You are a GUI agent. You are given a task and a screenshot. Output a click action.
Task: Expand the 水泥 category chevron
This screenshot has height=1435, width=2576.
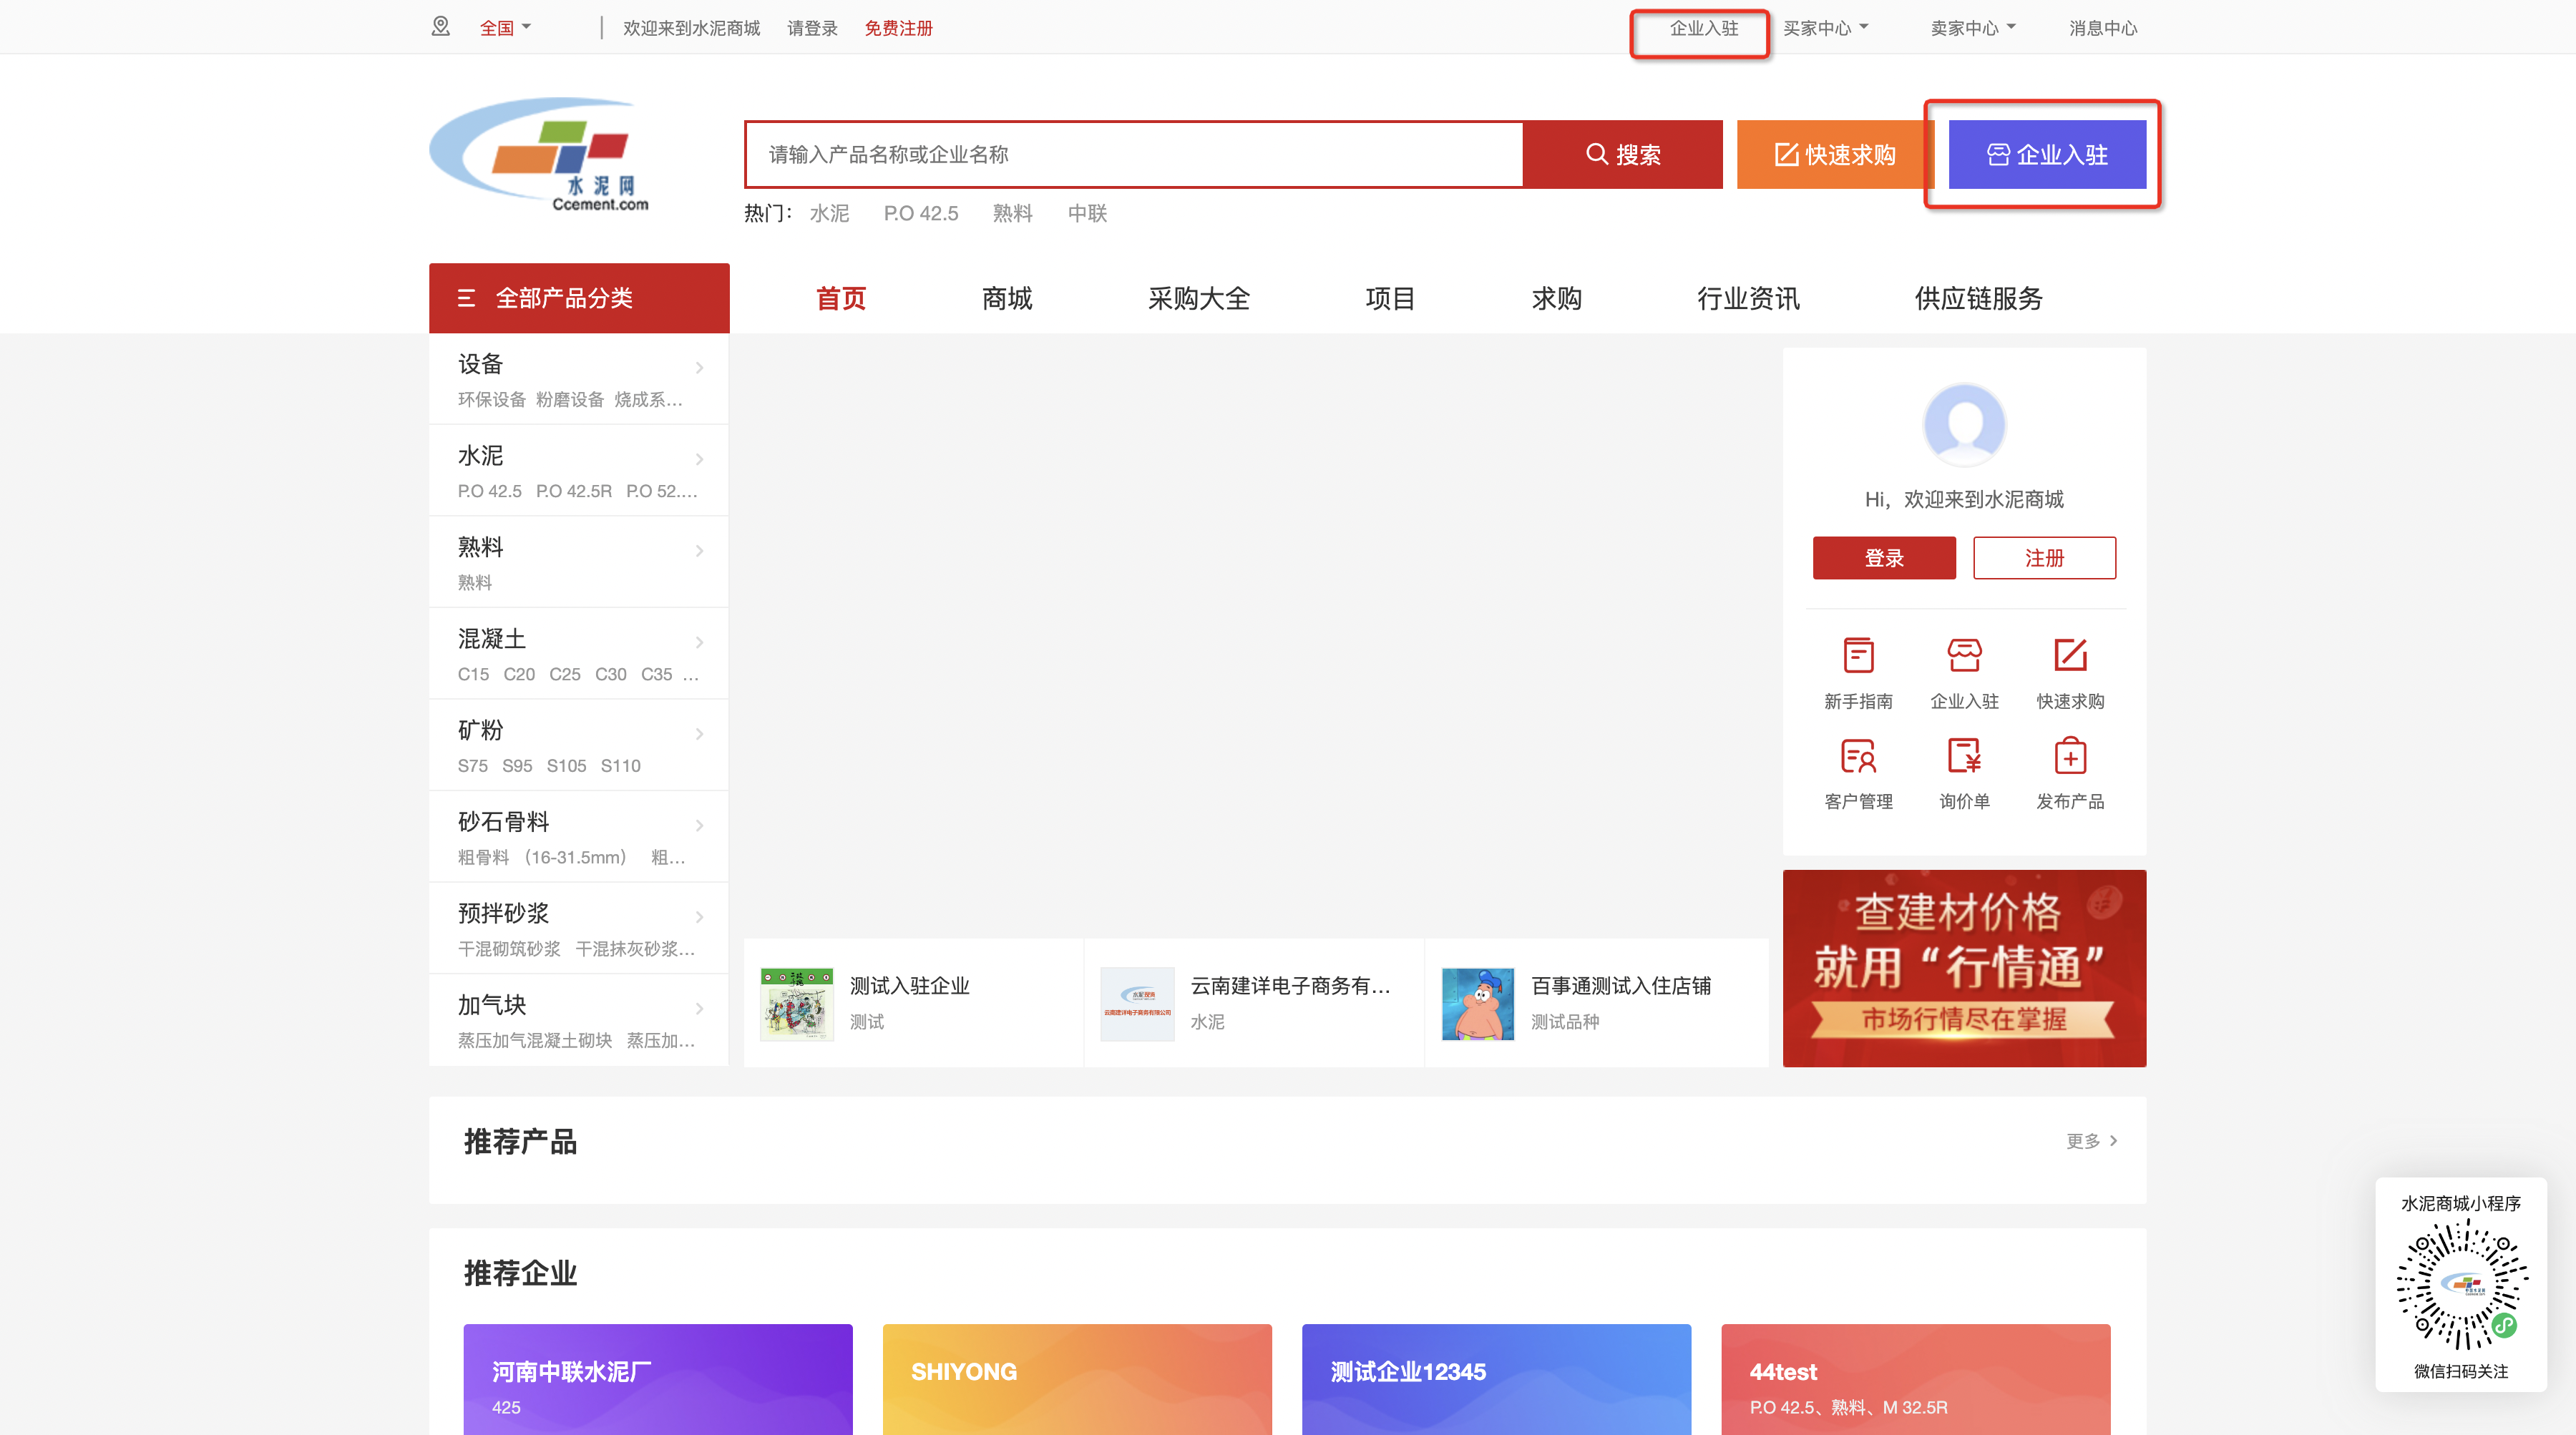click(699, 459)
